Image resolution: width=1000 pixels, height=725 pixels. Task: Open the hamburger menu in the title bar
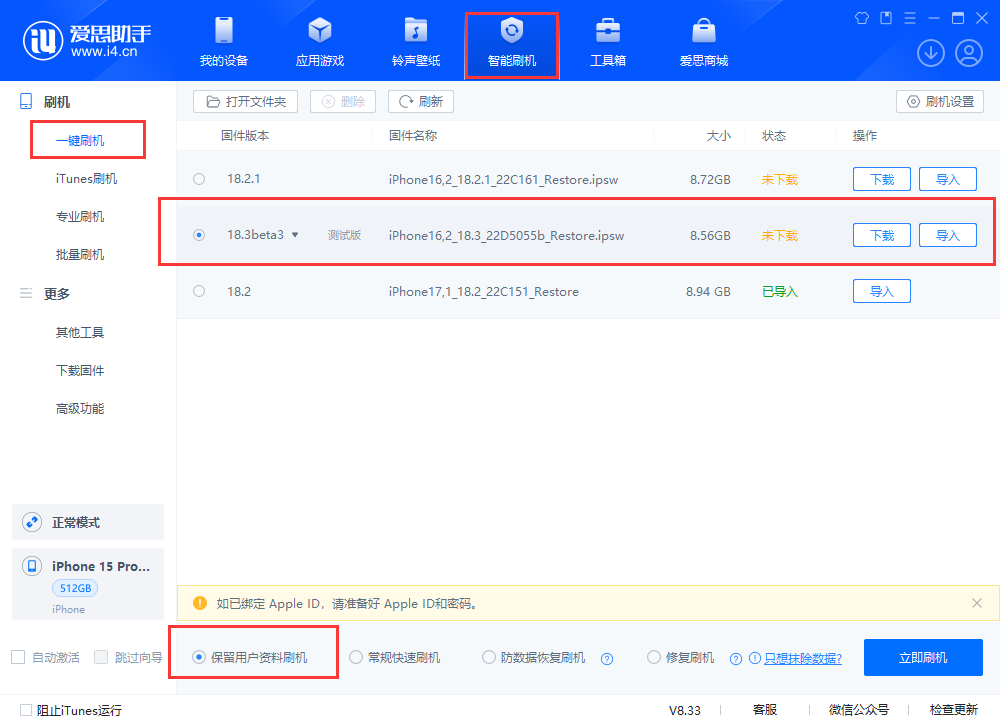coord(908,17)
